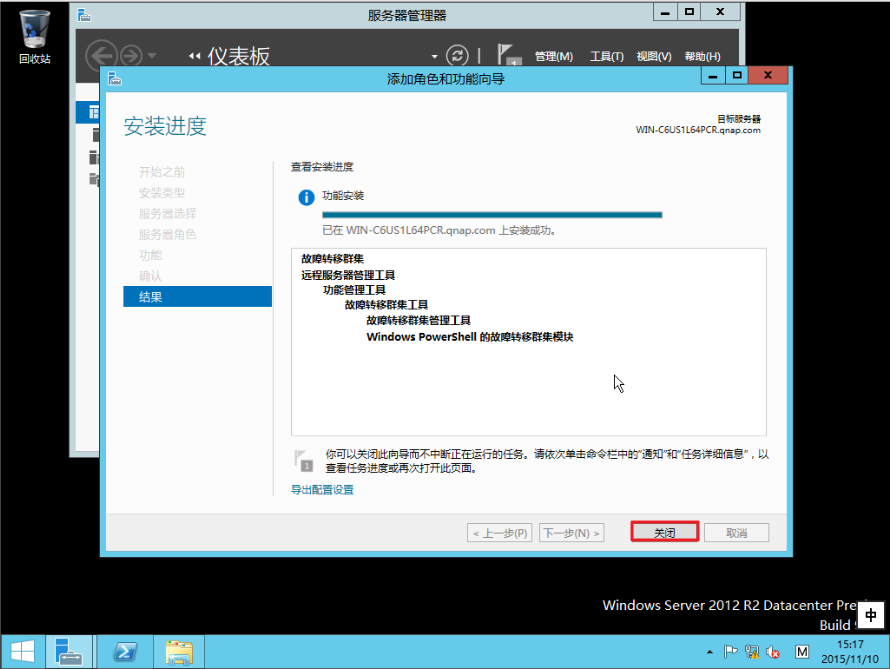This screenshot has height=669, width=890.
Task: Click the refresh icon in Server Manager
Action: click(x=457, y=56)
